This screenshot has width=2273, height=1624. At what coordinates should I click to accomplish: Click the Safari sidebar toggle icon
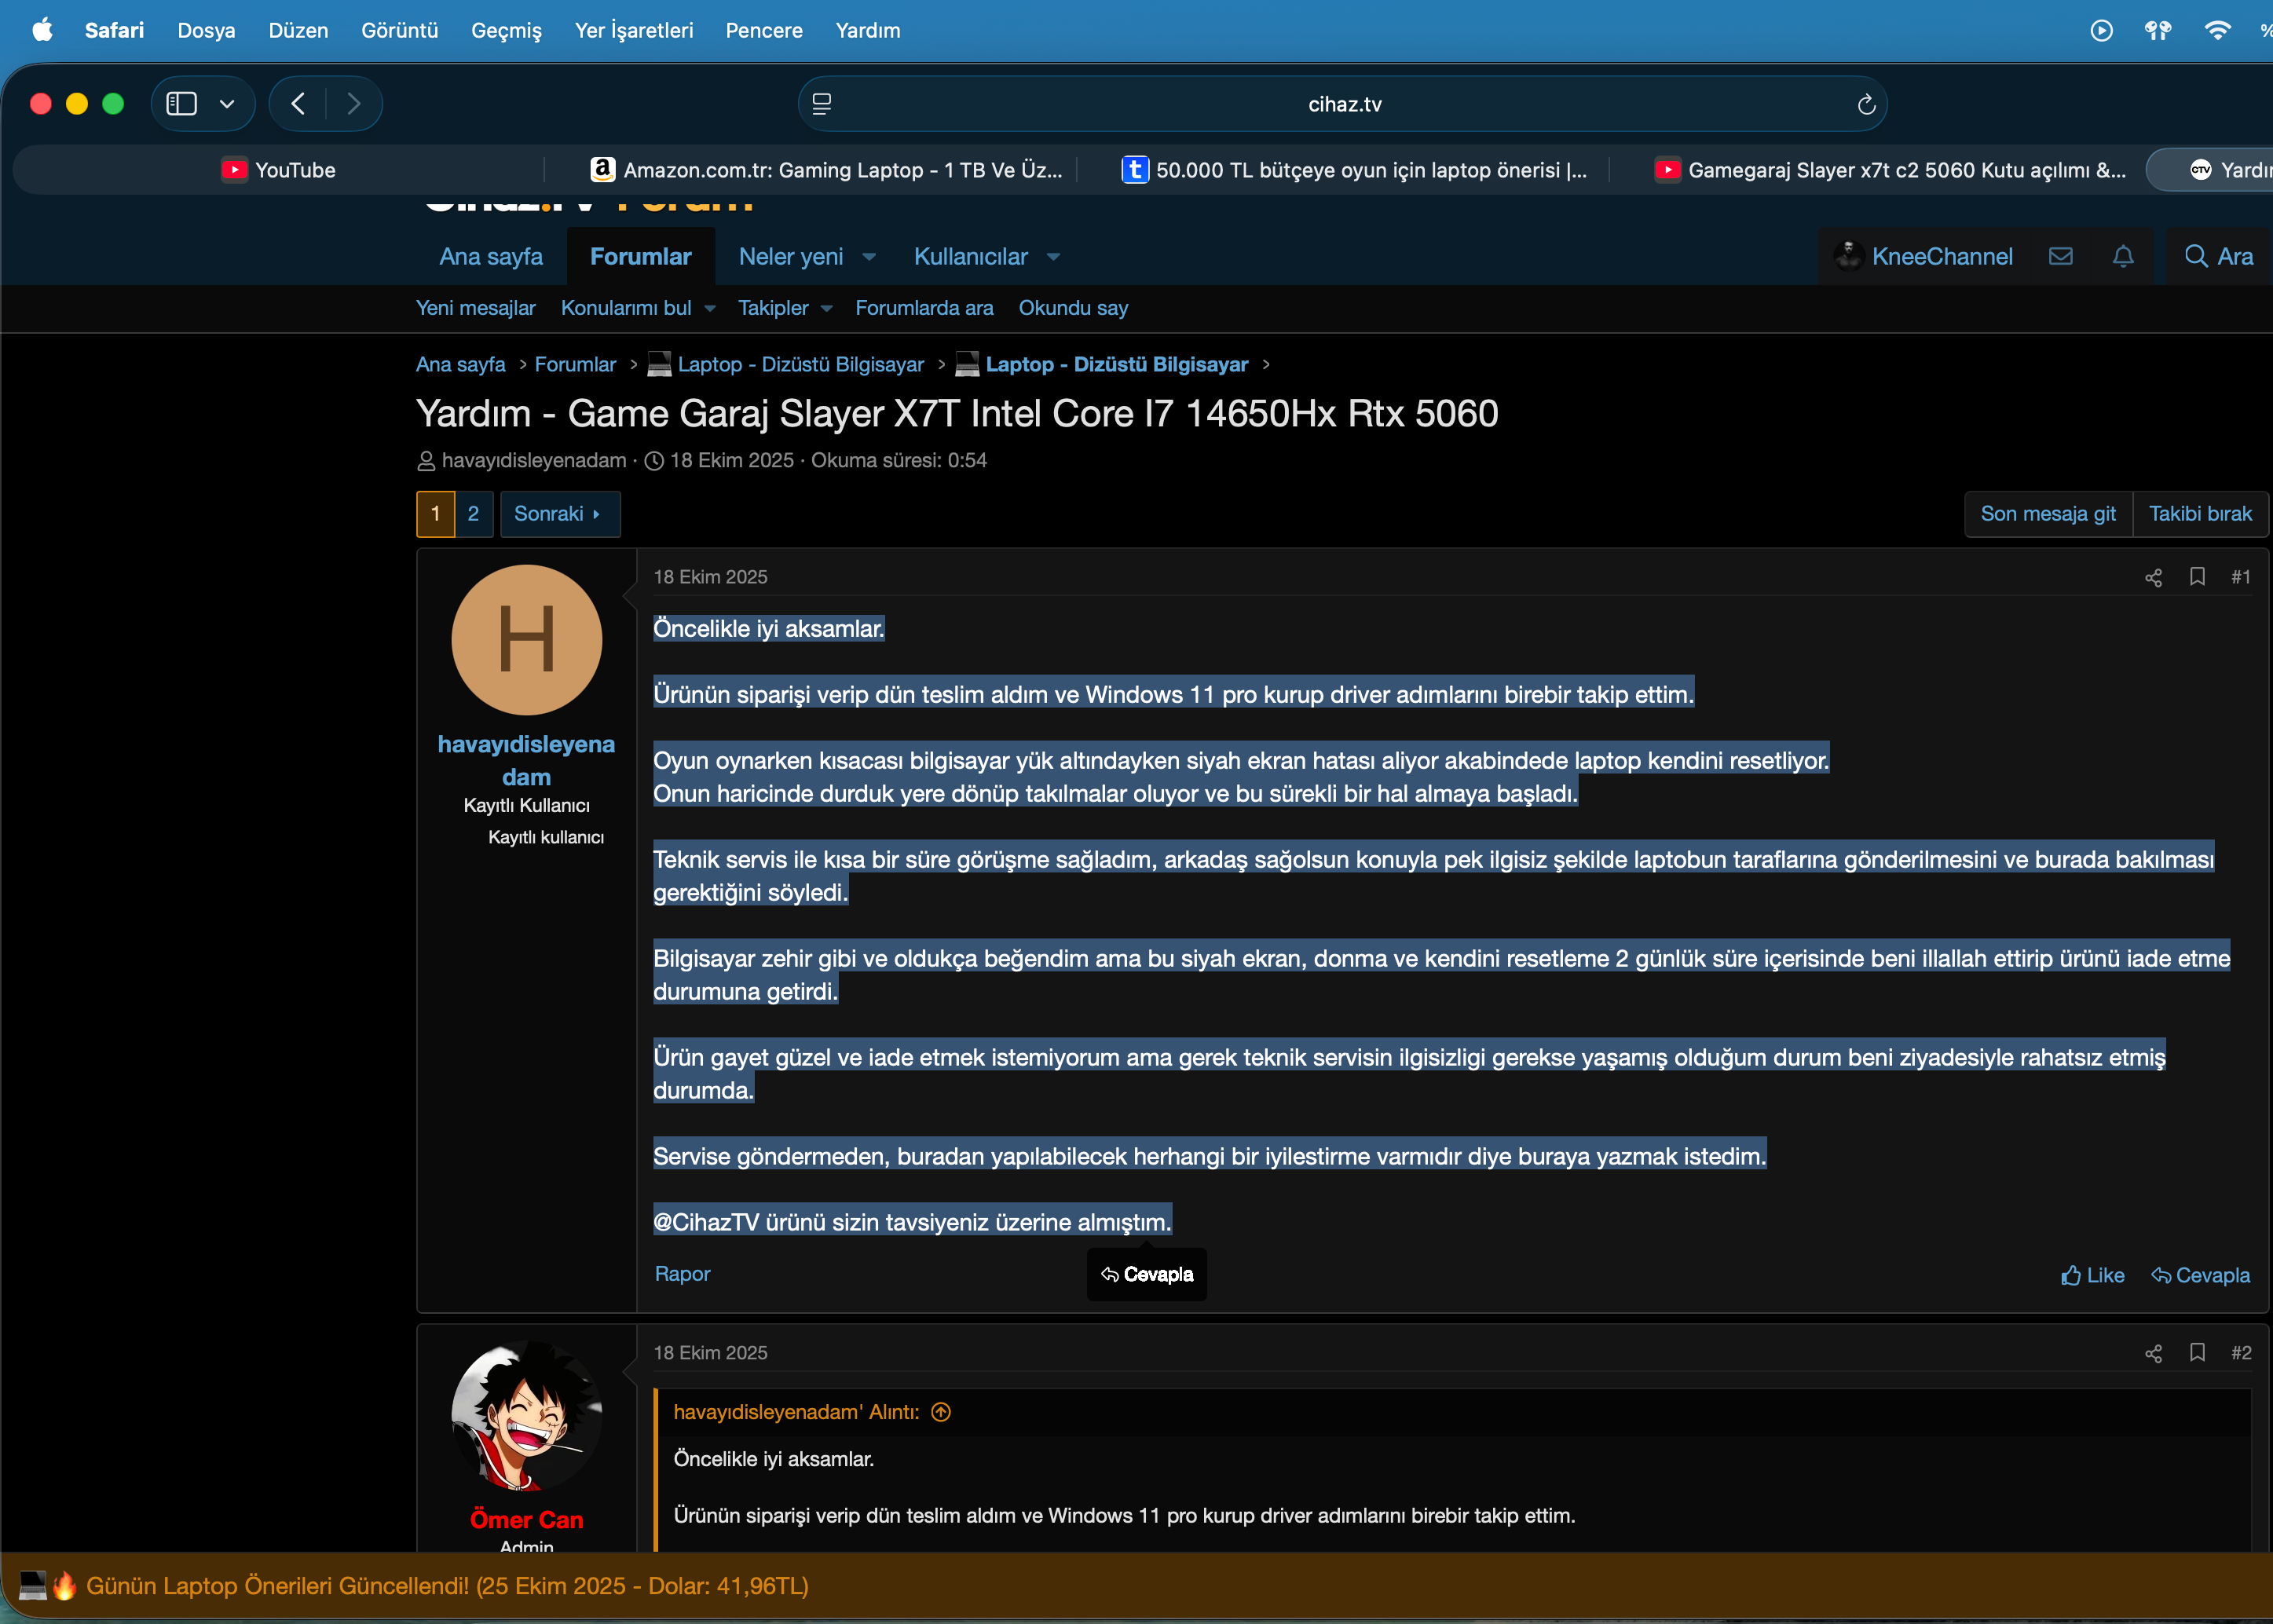click(x=181, y=104)
